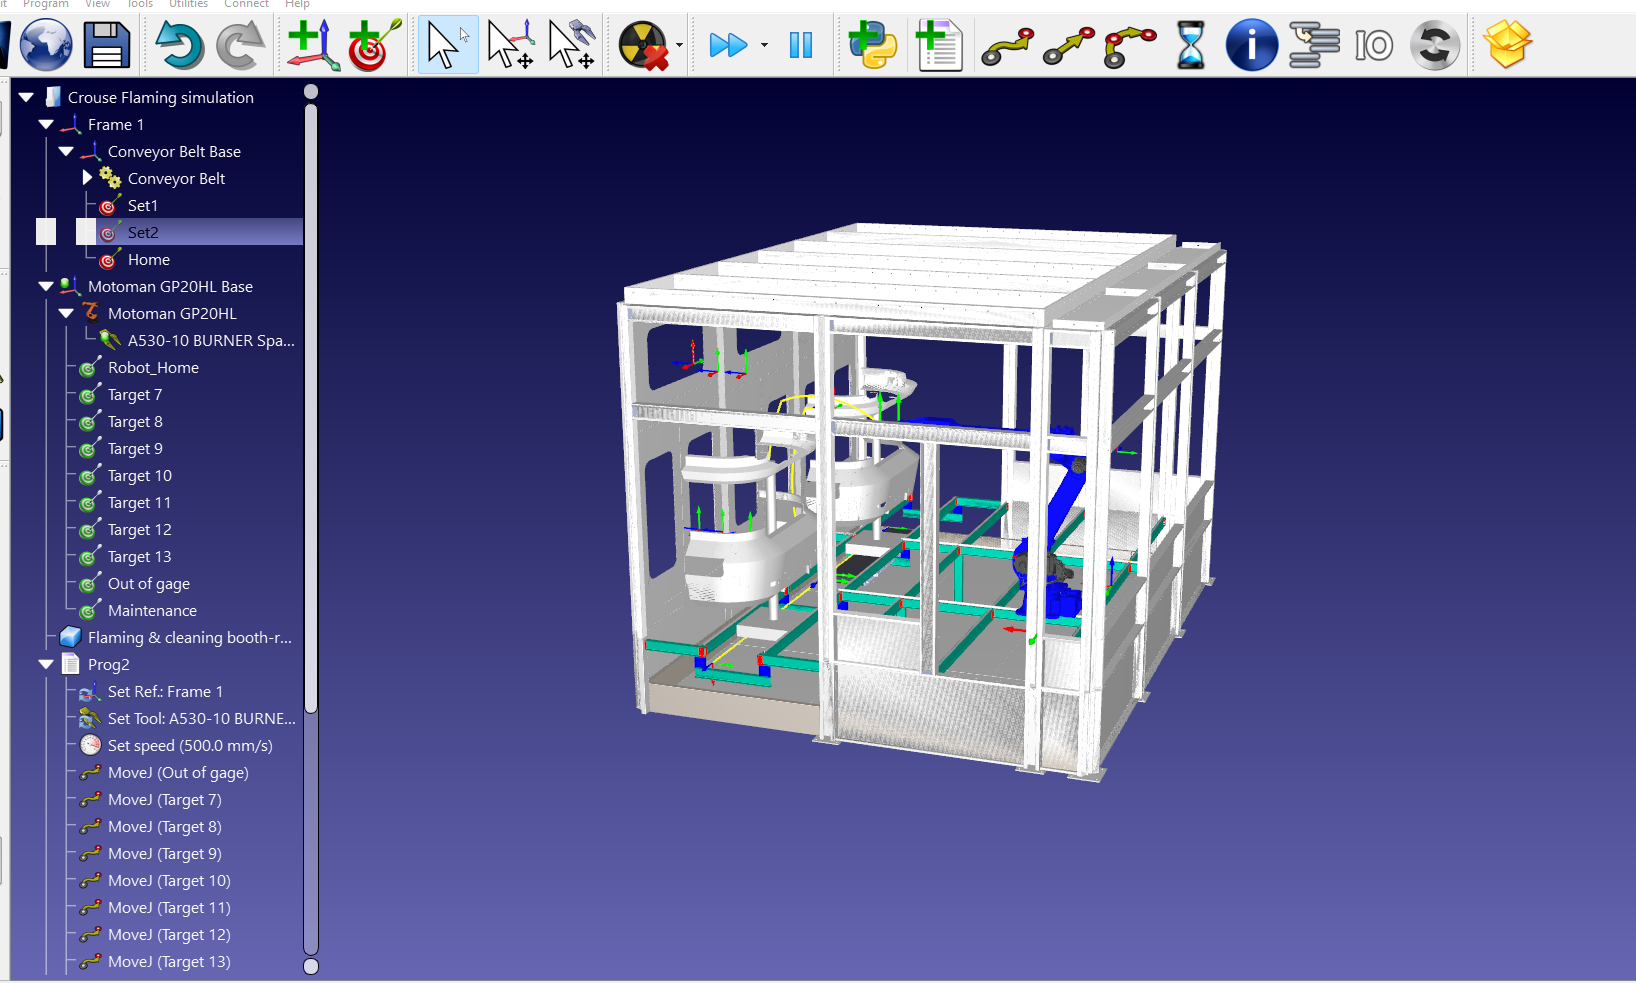Choose the Move tool frames (TCP) tool
1636x983 pixels.
click(x=572, y=45)
